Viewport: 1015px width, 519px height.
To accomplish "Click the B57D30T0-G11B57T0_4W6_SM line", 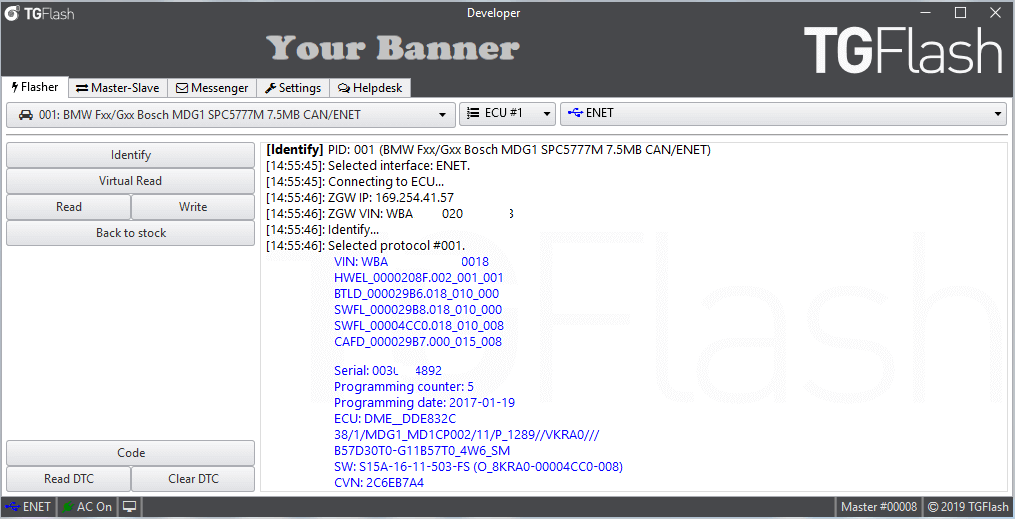I will point(422,450).
